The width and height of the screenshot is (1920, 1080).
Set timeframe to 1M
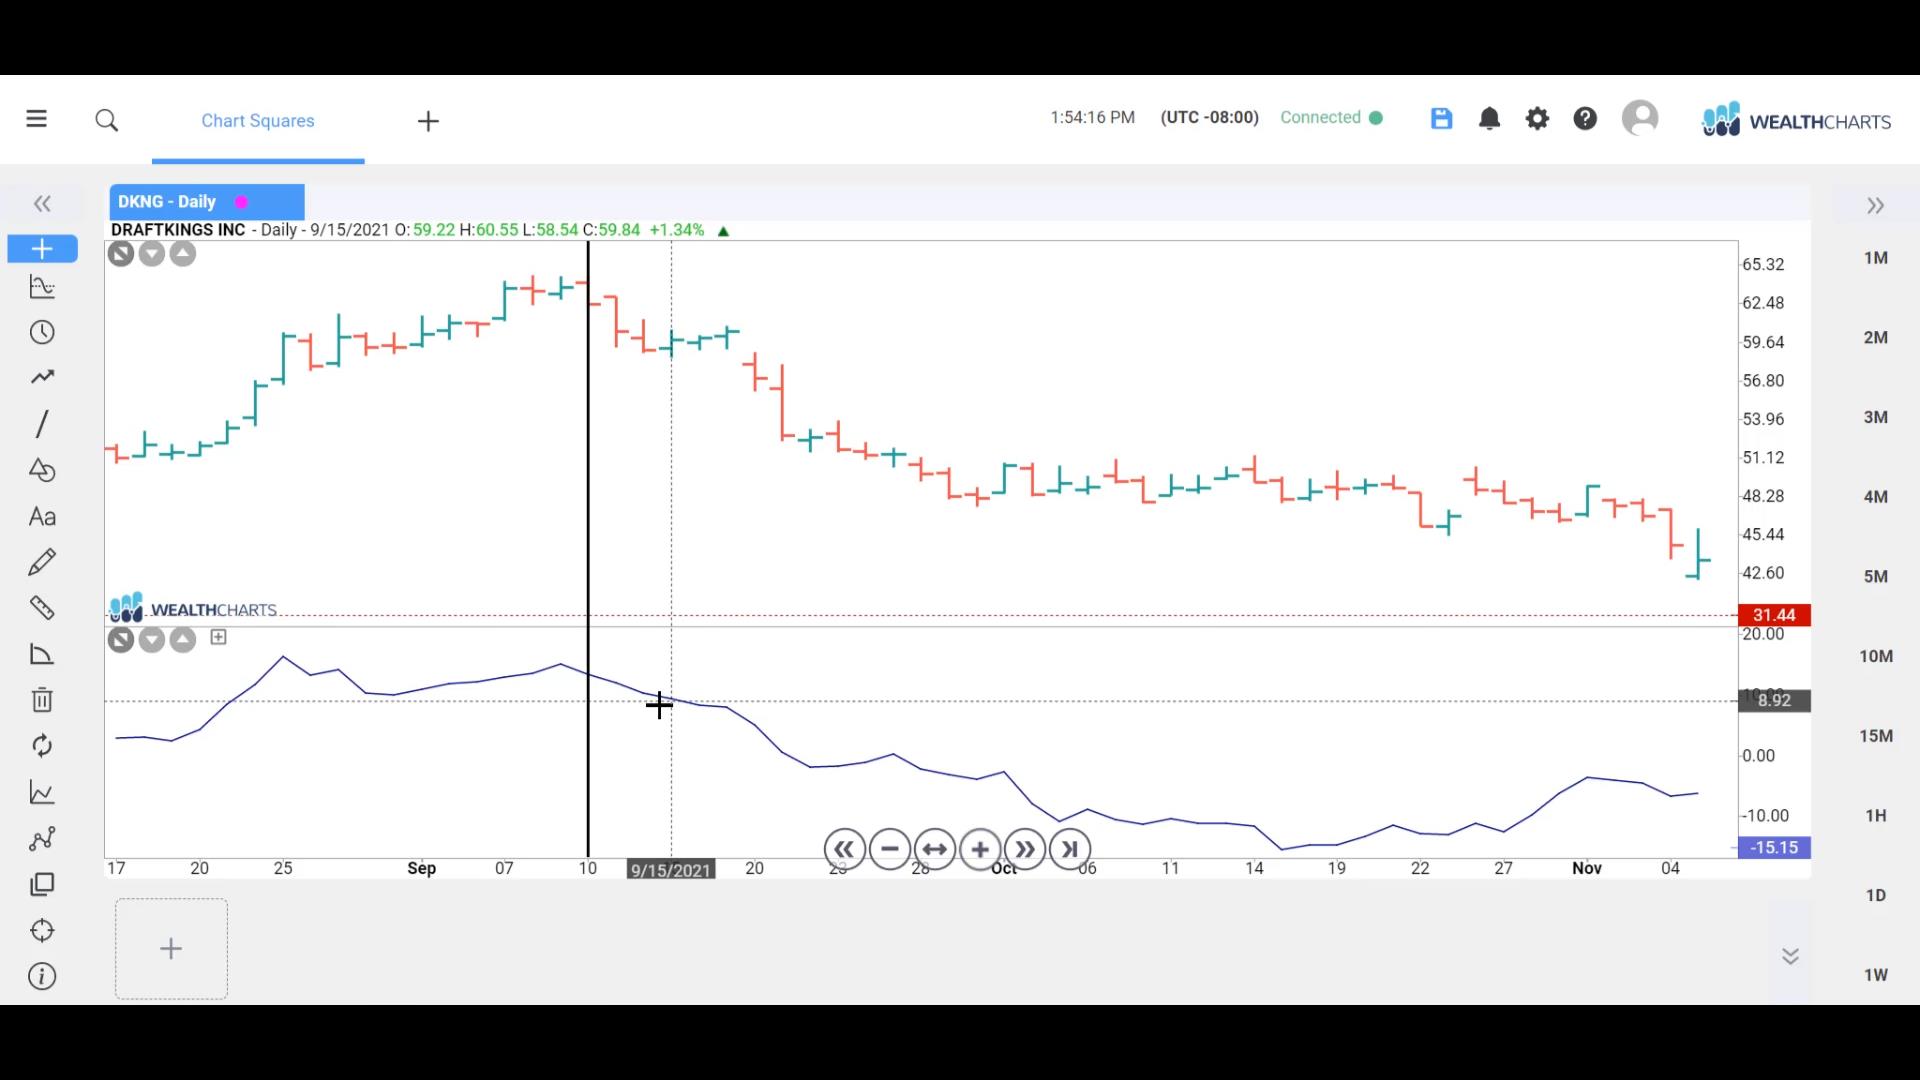[x=1876, y=258]
